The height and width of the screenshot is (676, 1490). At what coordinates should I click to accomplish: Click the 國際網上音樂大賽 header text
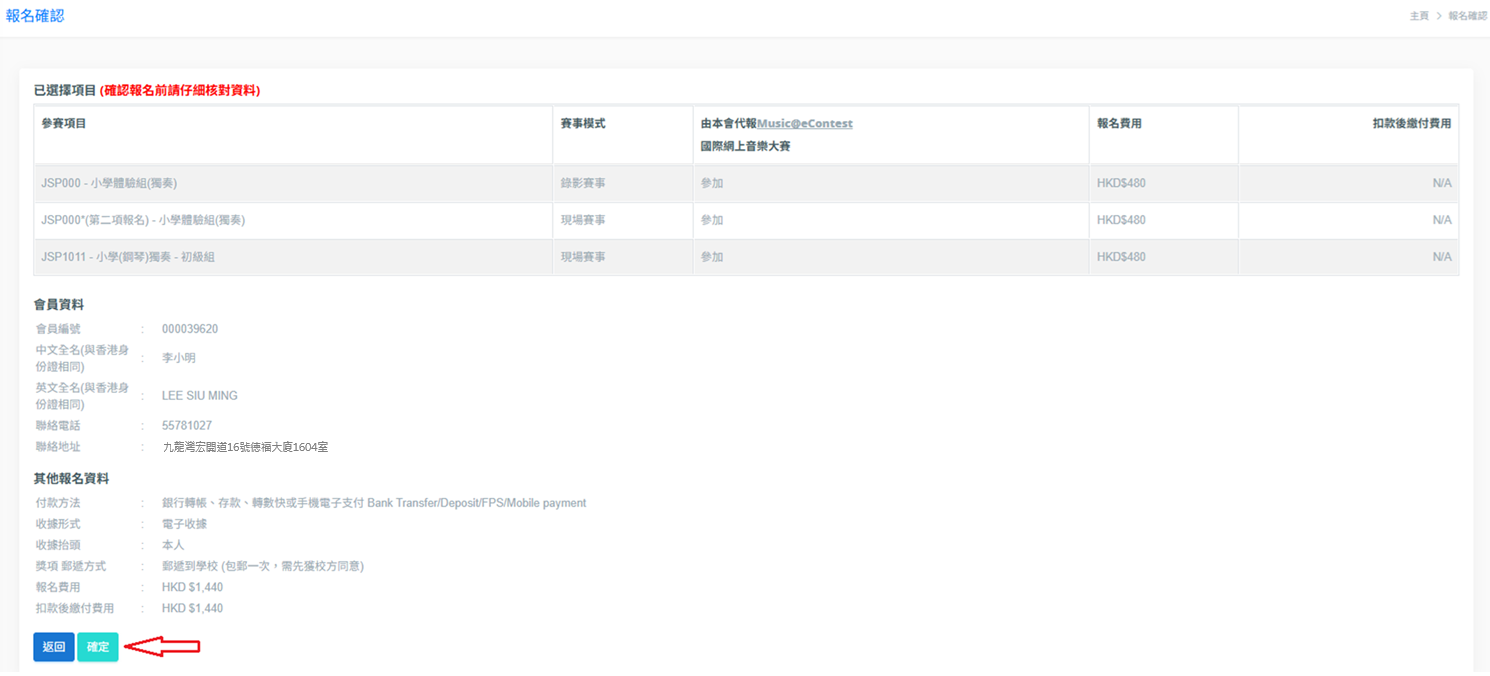[x=746, y=146]
